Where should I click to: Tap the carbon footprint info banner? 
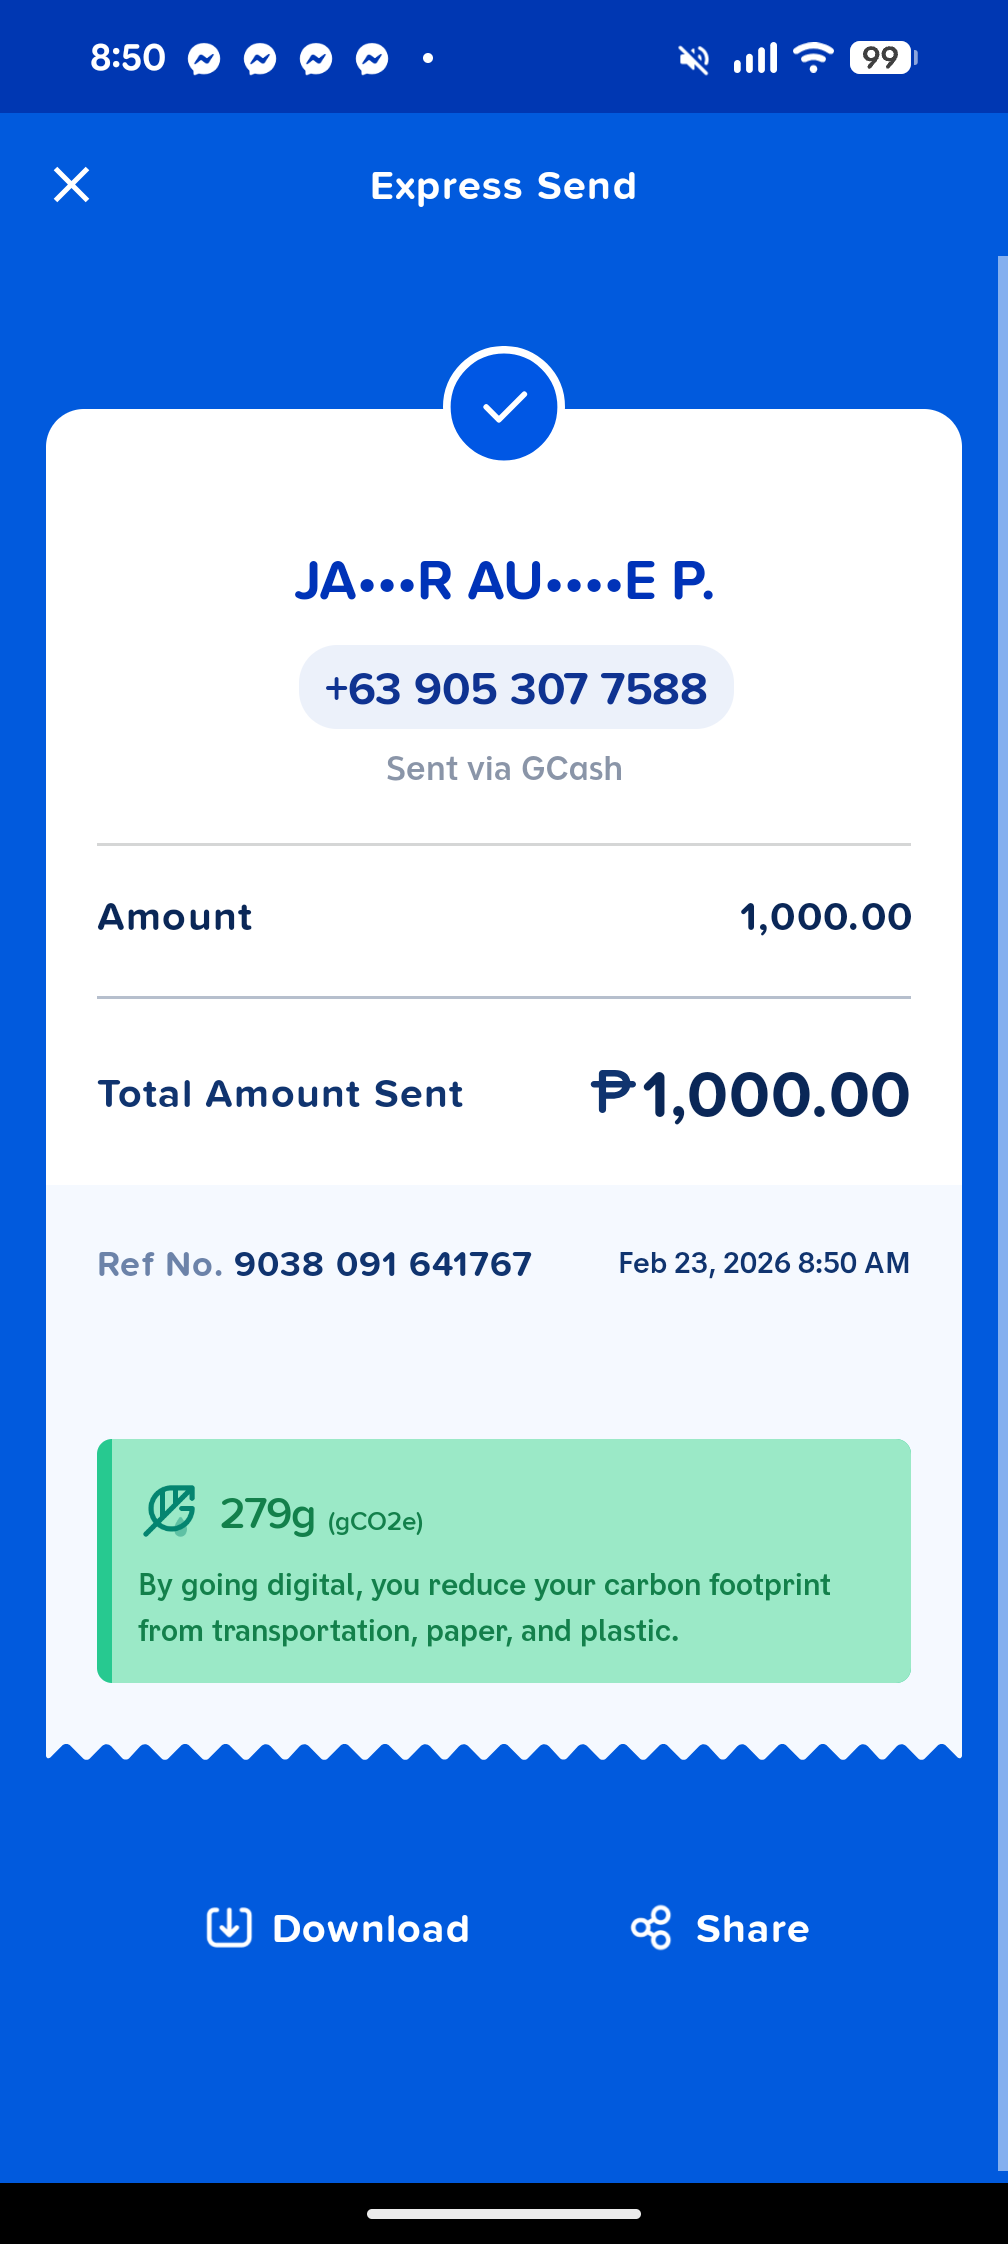504,1561
